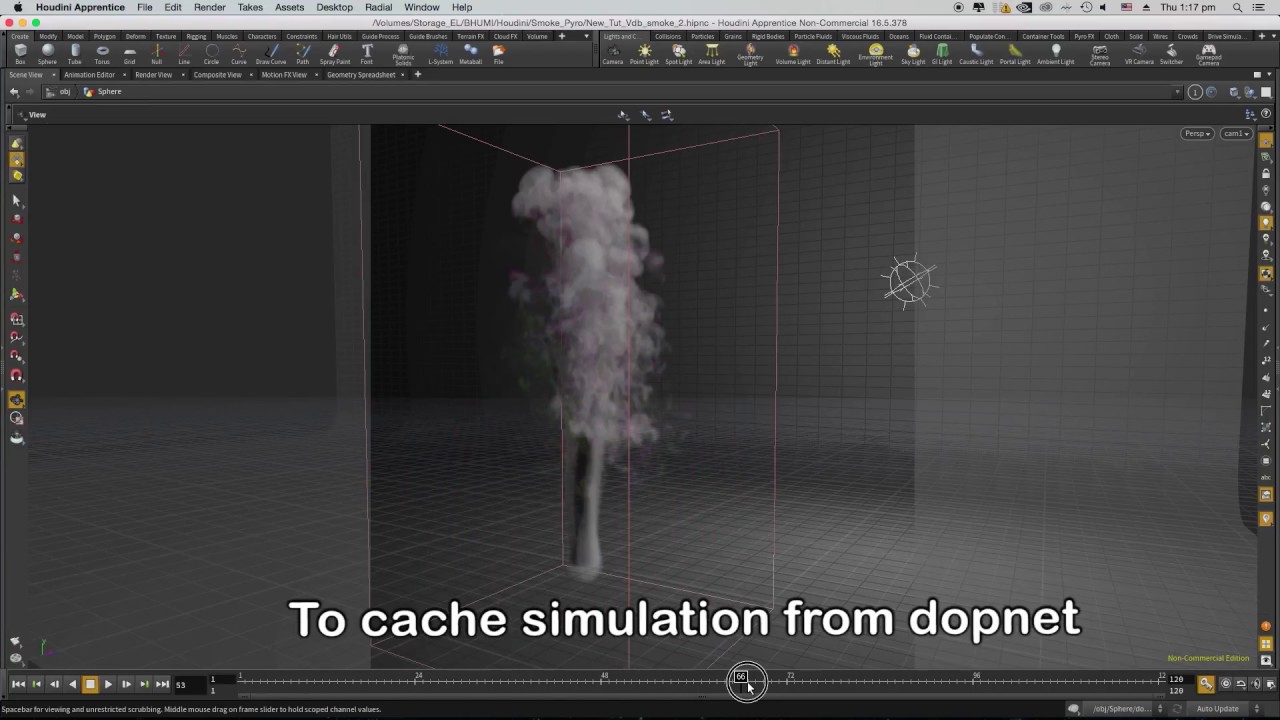Add a Sky Light
1280x720 pixels.
pyautogui.click(x=914, y=54)
